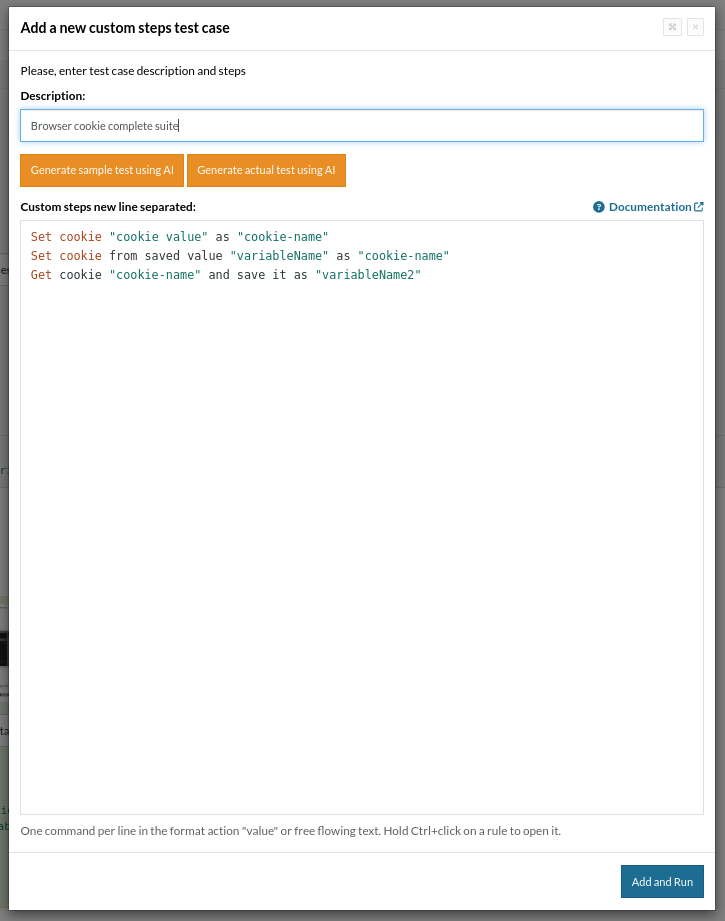This screenshot has width=725, height=921.
Task: Click "cookie-name" at end of first line
Action: point(283,237)
